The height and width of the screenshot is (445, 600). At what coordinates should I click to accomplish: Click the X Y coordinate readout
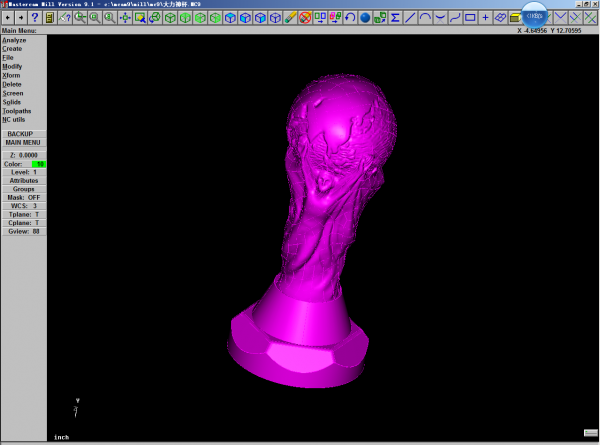pyautogui.click(x=549, y=31)
